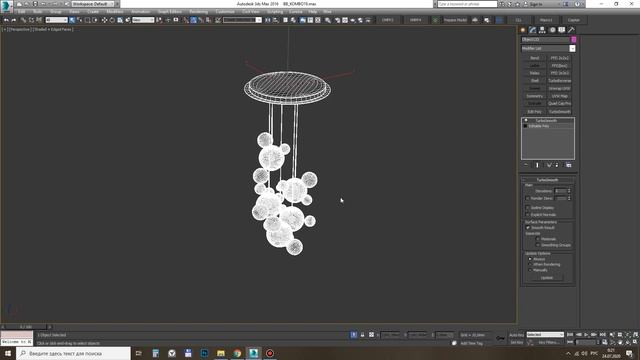Open Configure Modifier Sets
The height and width of the screenshot is (360, 640).
[569, 165]
